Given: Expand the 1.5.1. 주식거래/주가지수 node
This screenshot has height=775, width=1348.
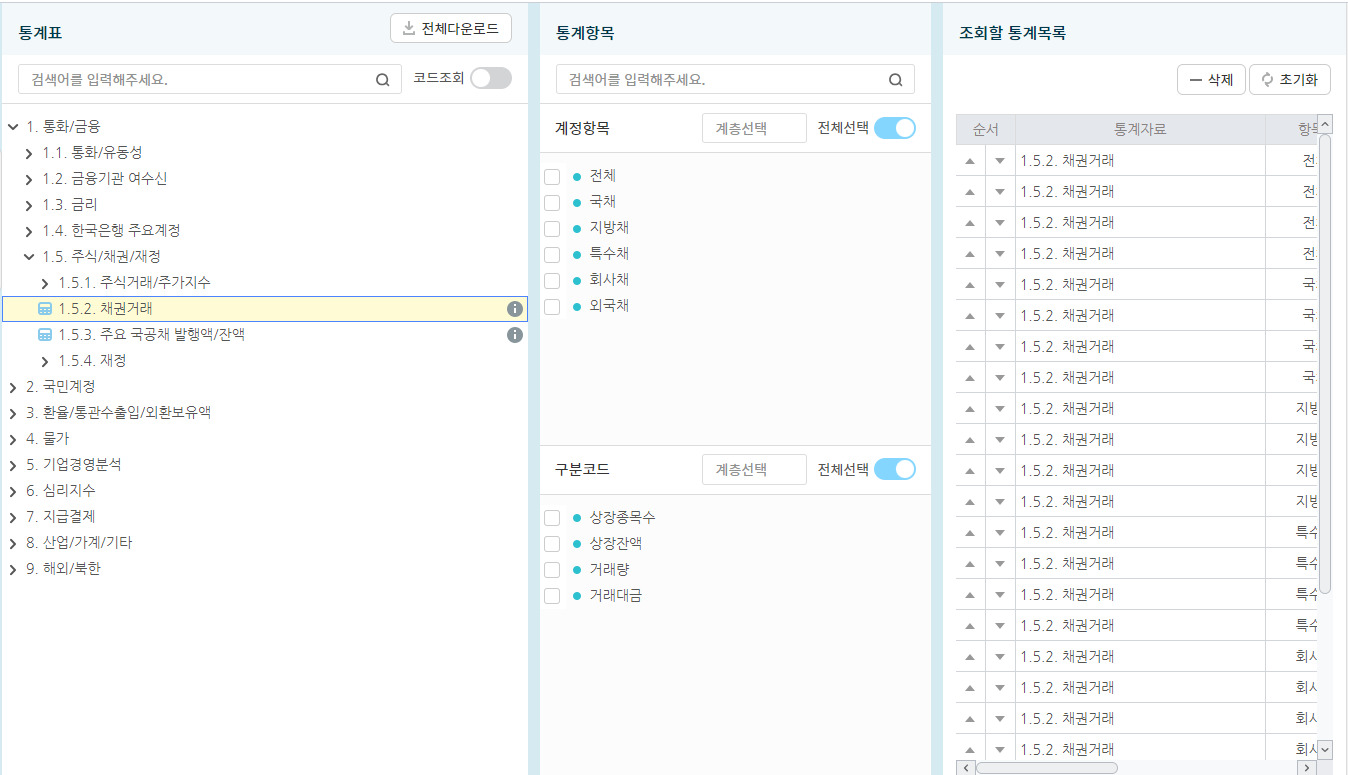Looking at the screenshot, I should 45,283.
